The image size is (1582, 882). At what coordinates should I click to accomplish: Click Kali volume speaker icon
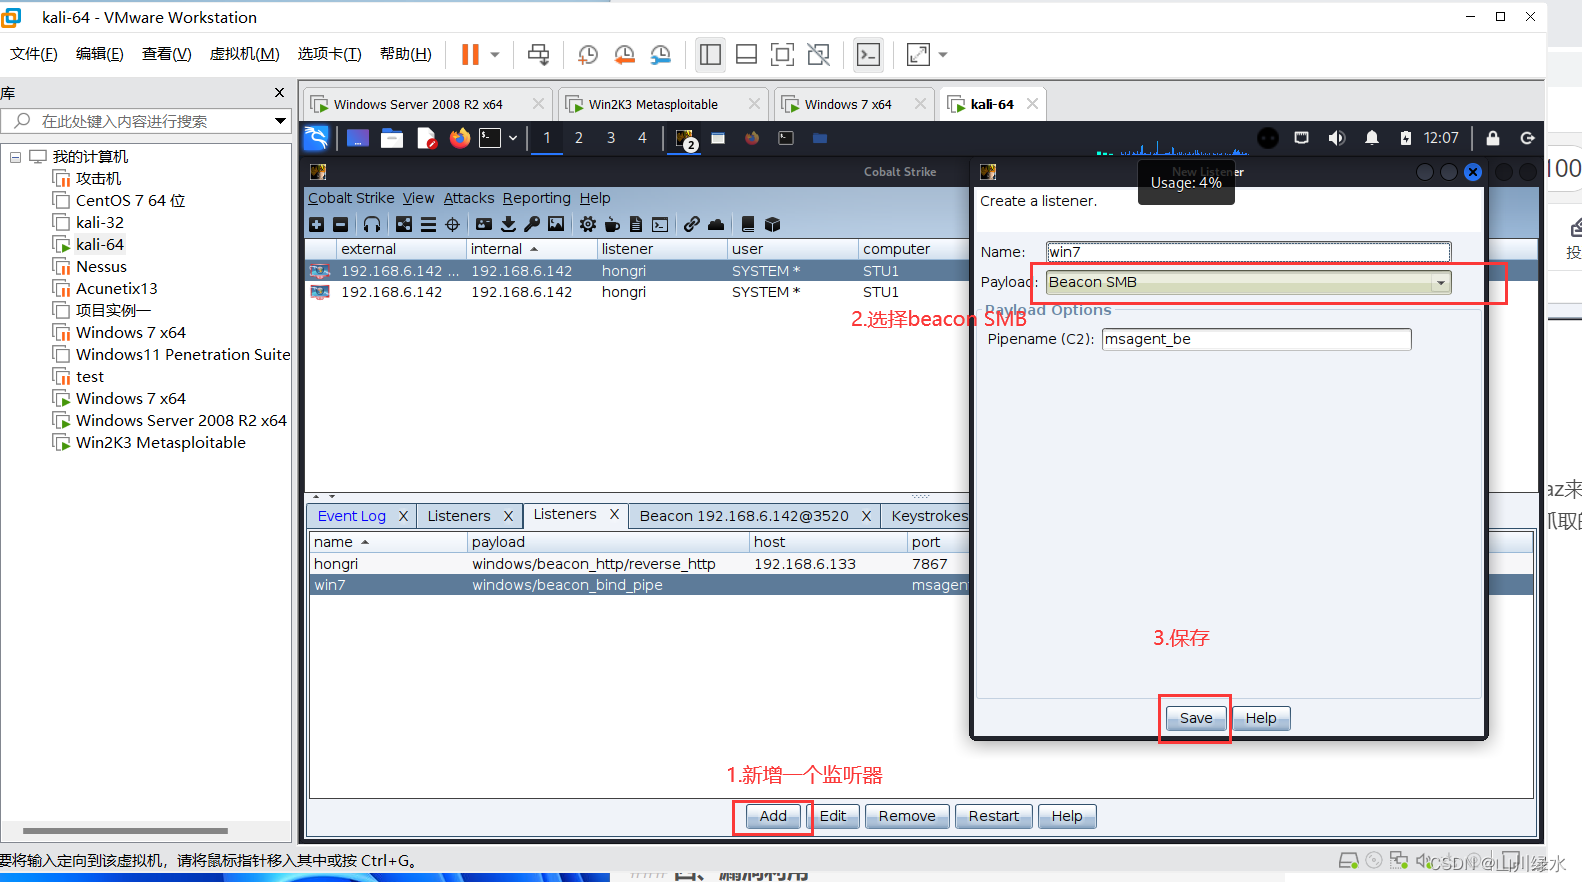point(1336,138)
